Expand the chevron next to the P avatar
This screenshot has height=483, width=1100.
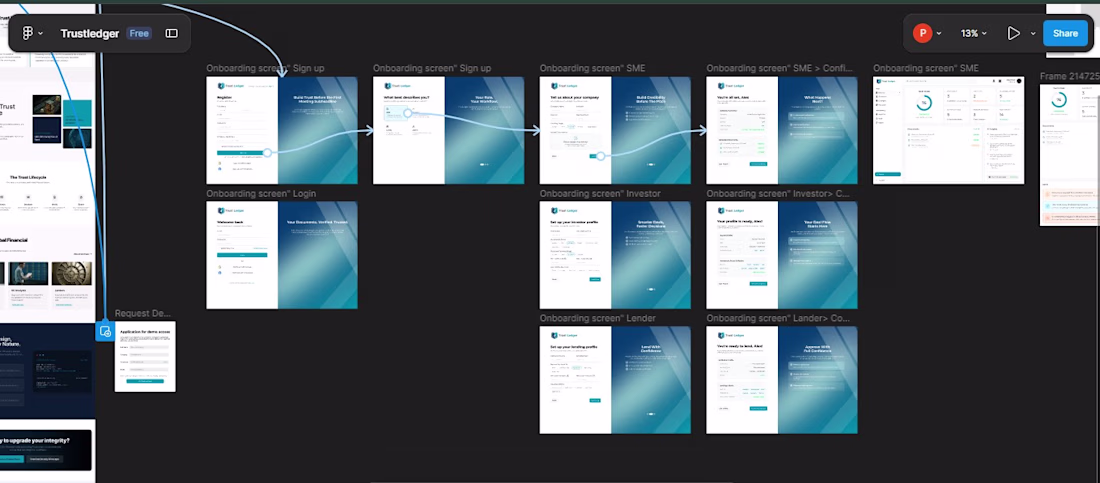939,34
